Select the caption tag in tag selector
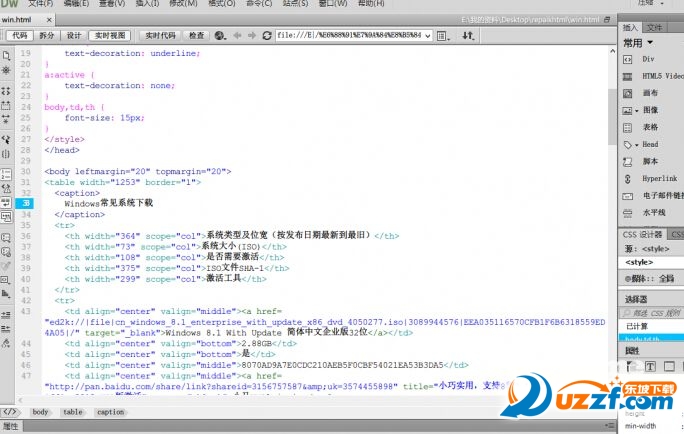The height and width of the screenshot is (434, 684). click(x=110, y=412)
